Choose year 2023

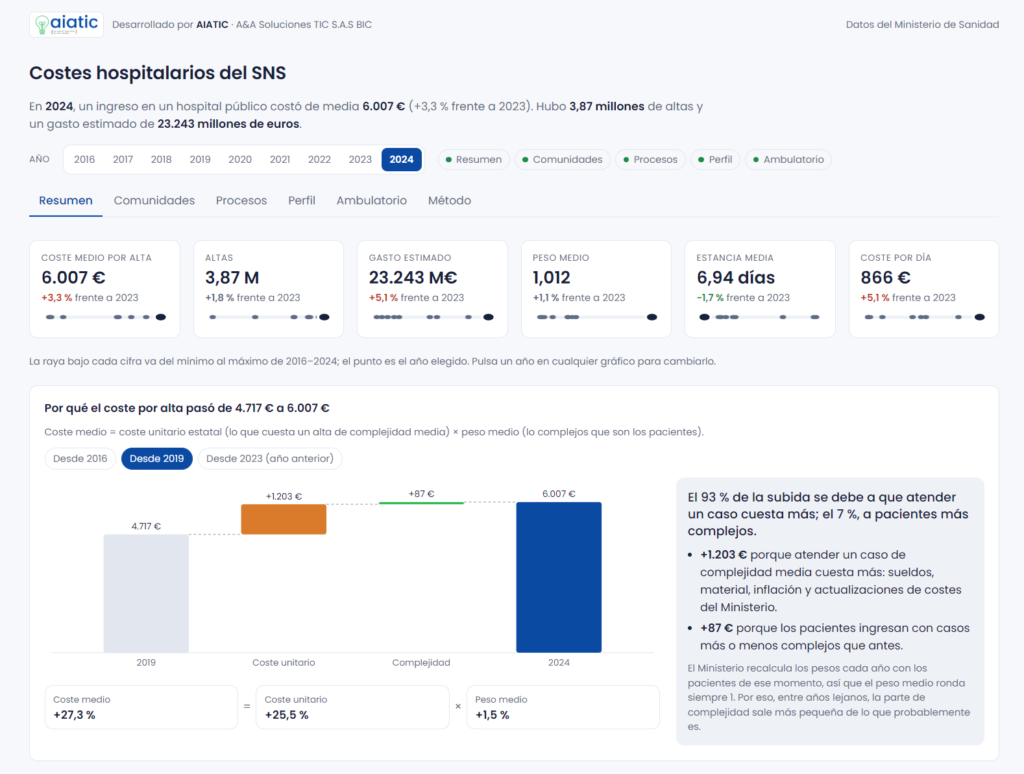[360, 159]
